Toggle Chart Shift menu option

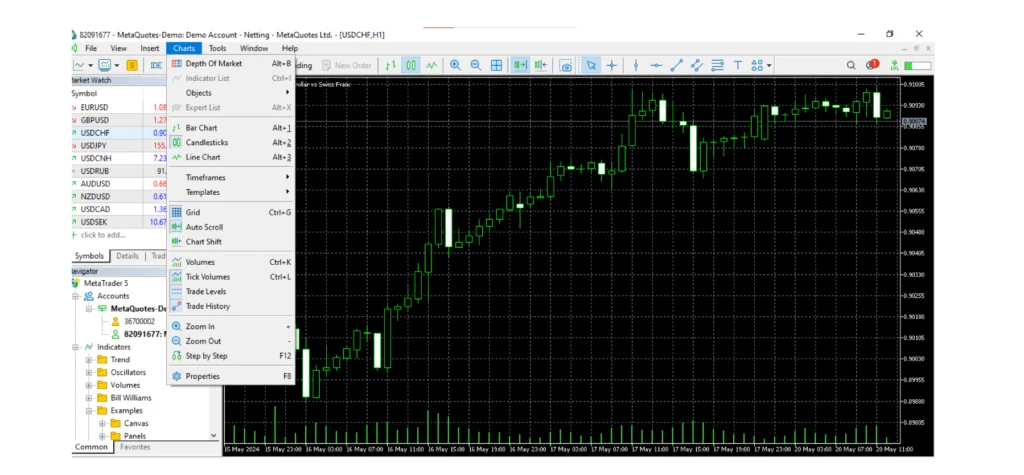tap(203, 242)
